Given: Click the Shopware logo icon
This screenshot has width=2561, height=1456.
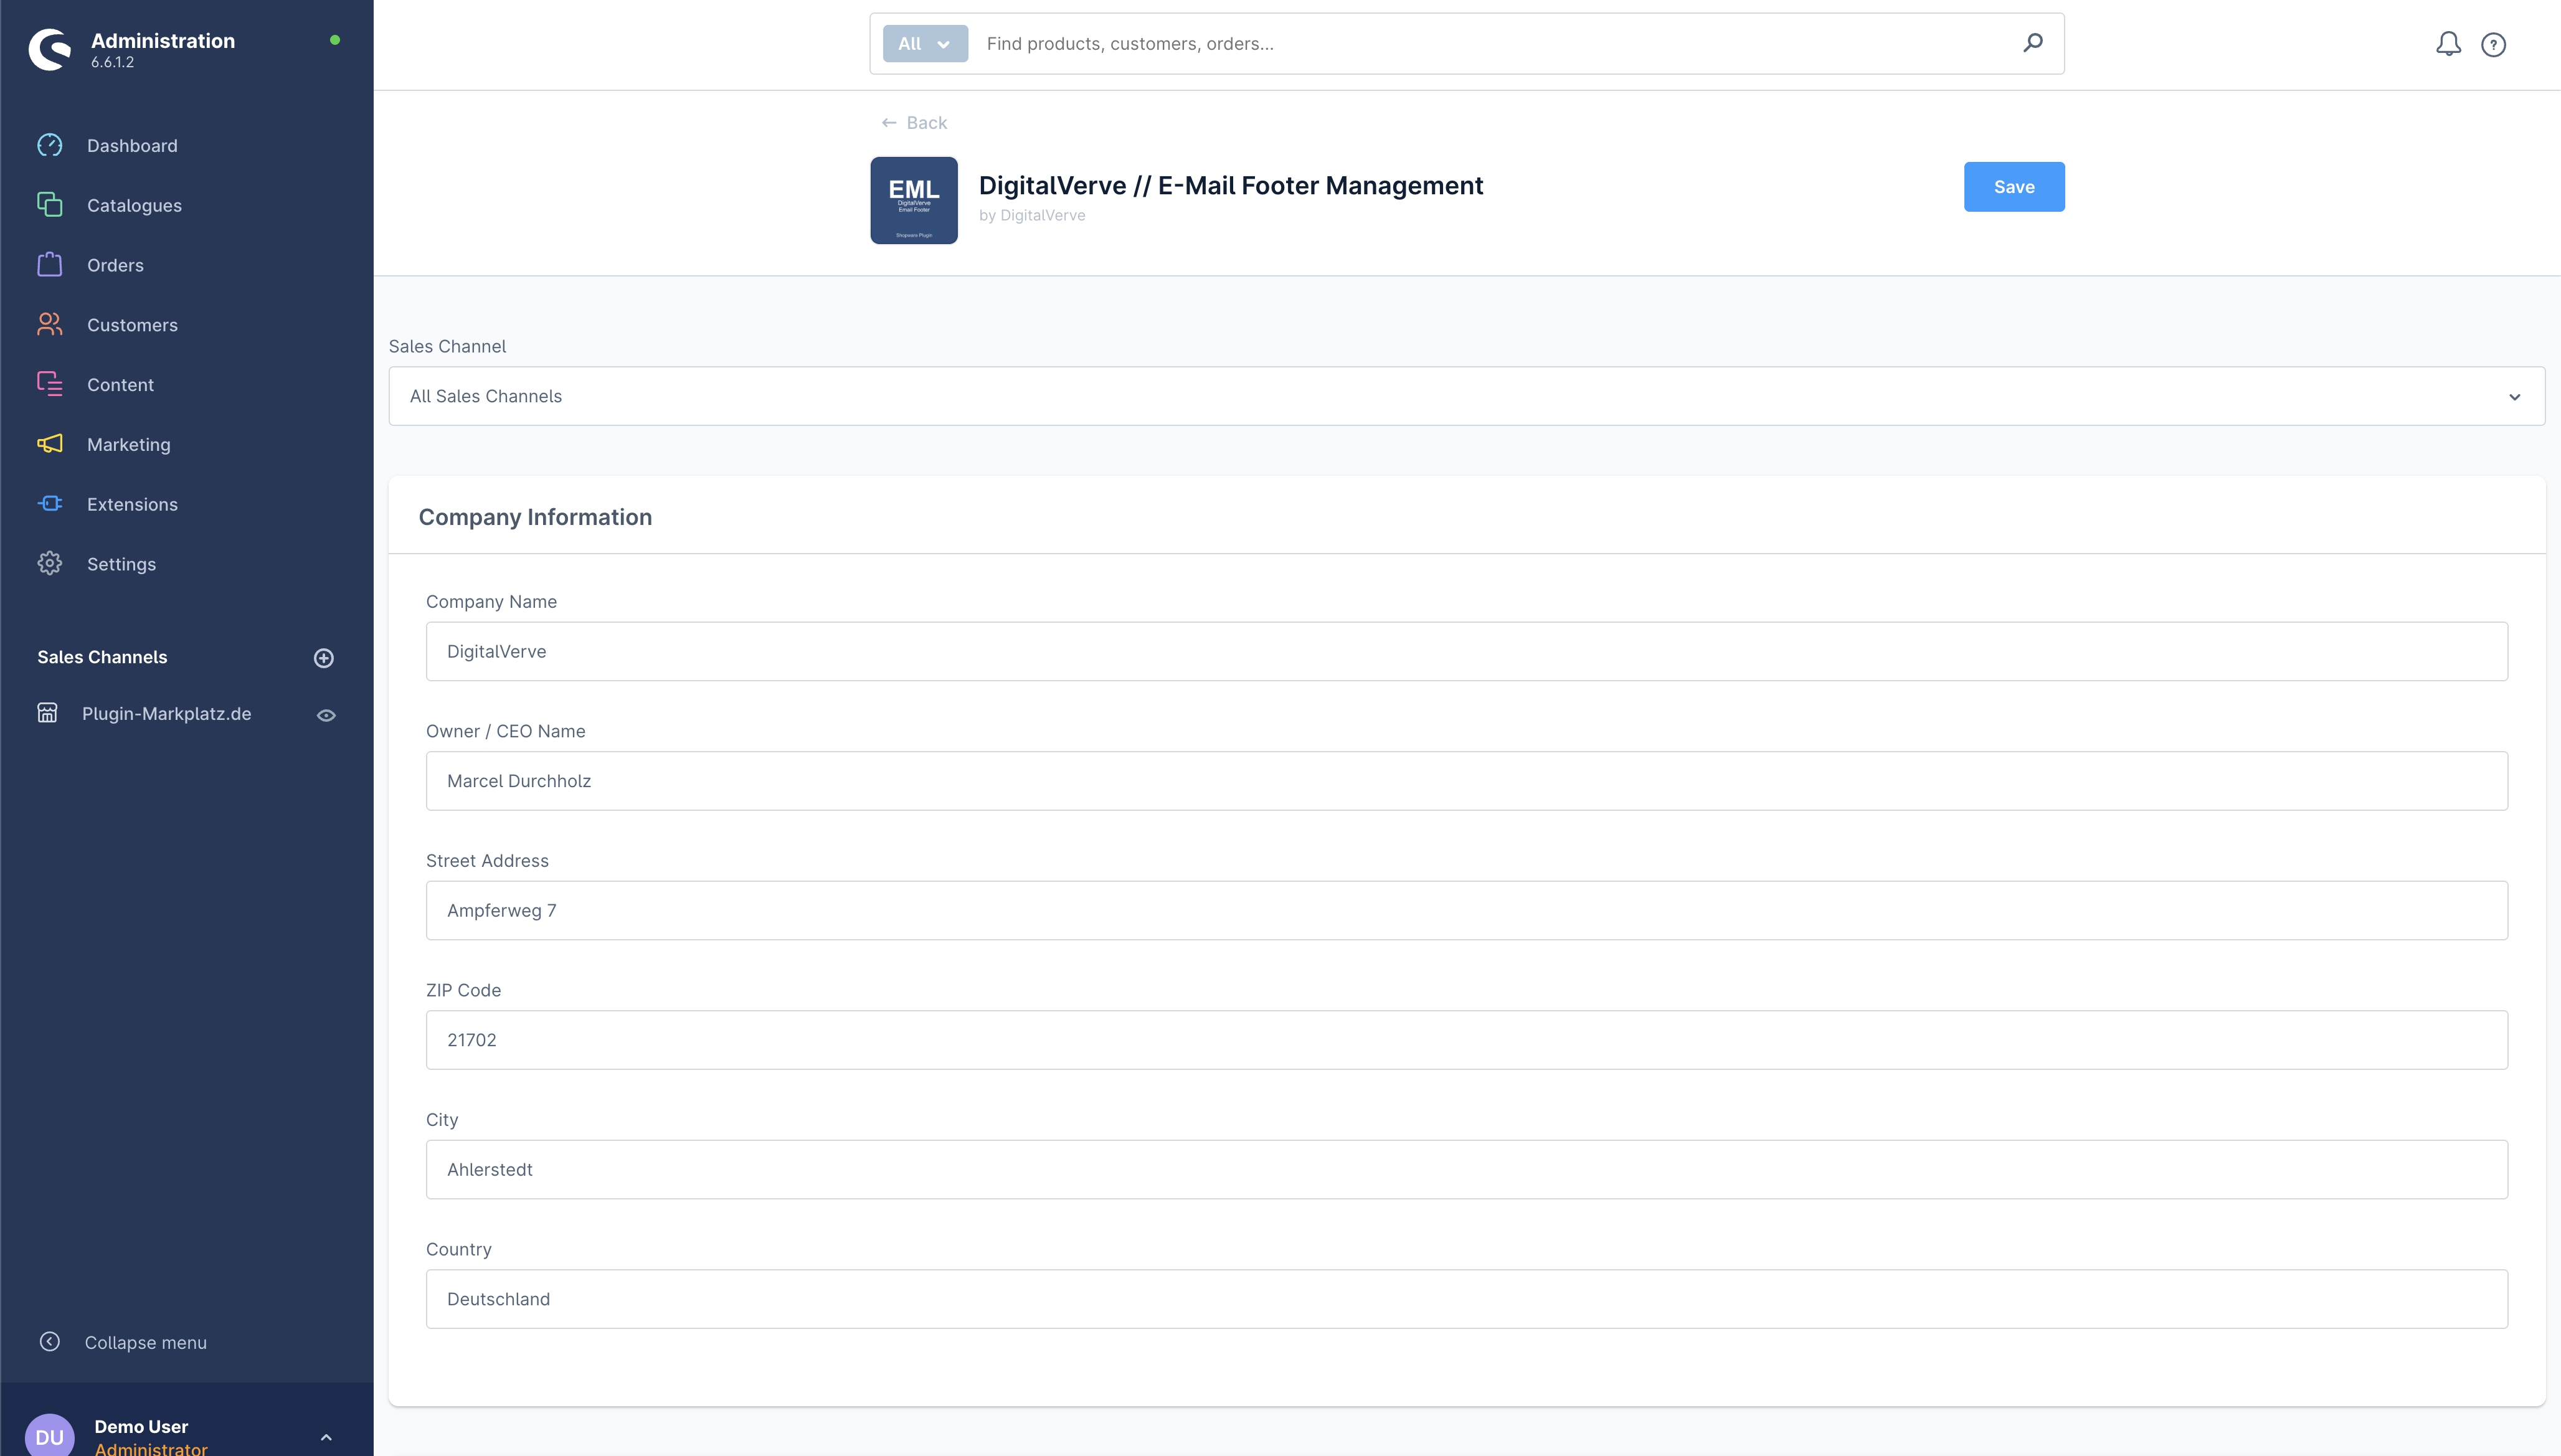Looking at the screenshot, I should click(x=50, y=49).
